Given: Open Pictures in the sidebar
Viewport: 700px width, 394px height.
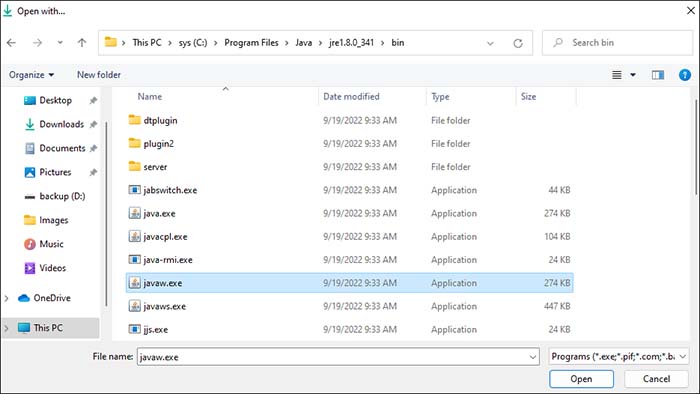Looking at the screenshot, I should [55, 172].
